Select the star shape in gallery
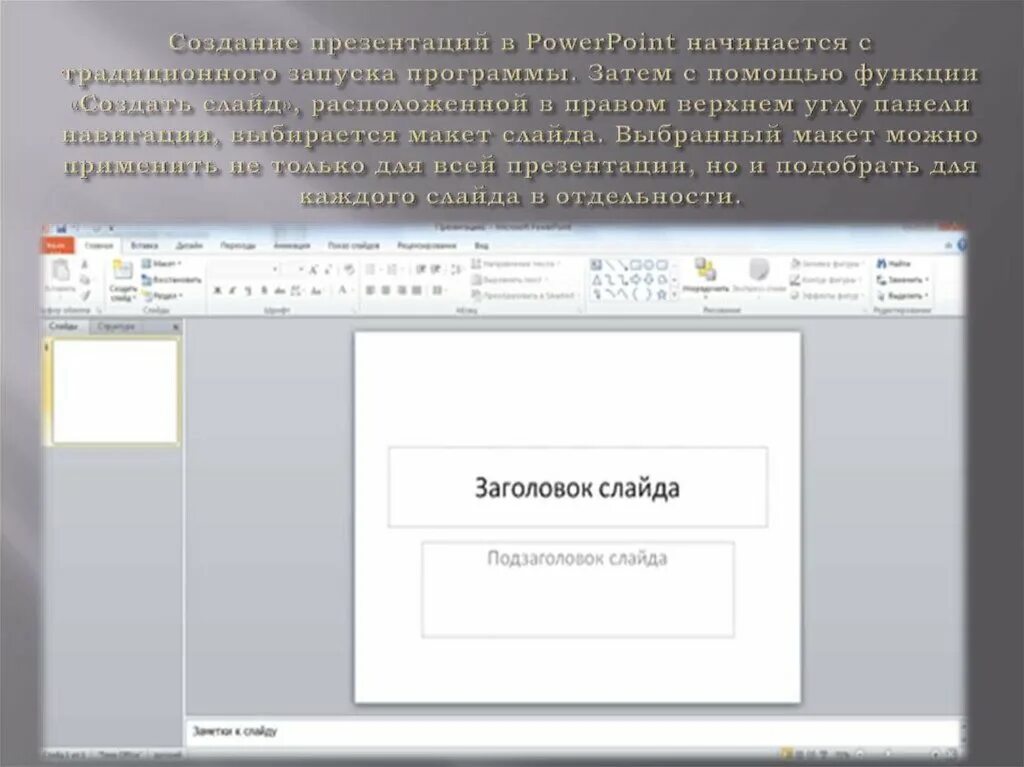Screen dimensions: 1024x767 (x=661, y=295)
